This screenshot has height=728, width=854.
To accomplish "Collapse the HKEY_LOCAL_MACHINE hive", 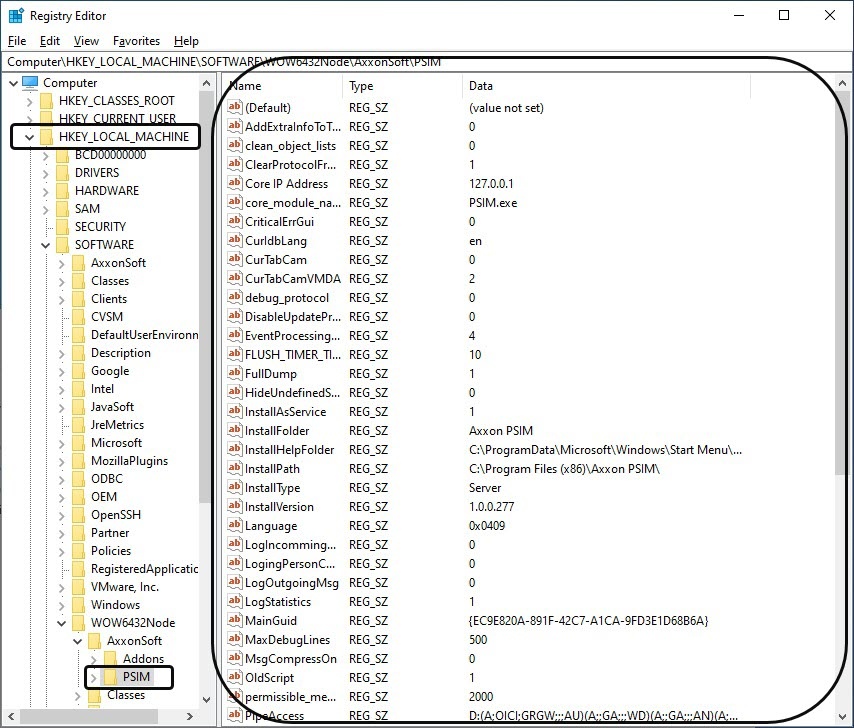I will click(30, 137).
